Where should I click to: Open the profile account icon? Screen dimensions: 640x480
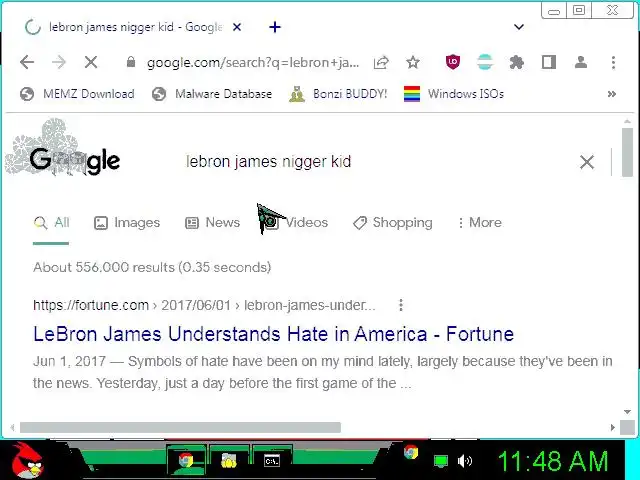(581, 62)
